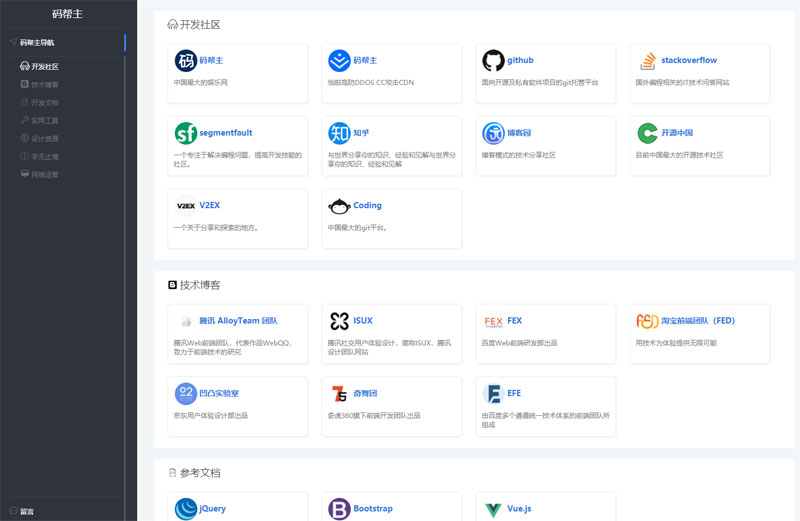Click the description mentioning DDOS CC攻击CDN
The height and width of the screenshot is (521, 800).
[x=371, y=82]
